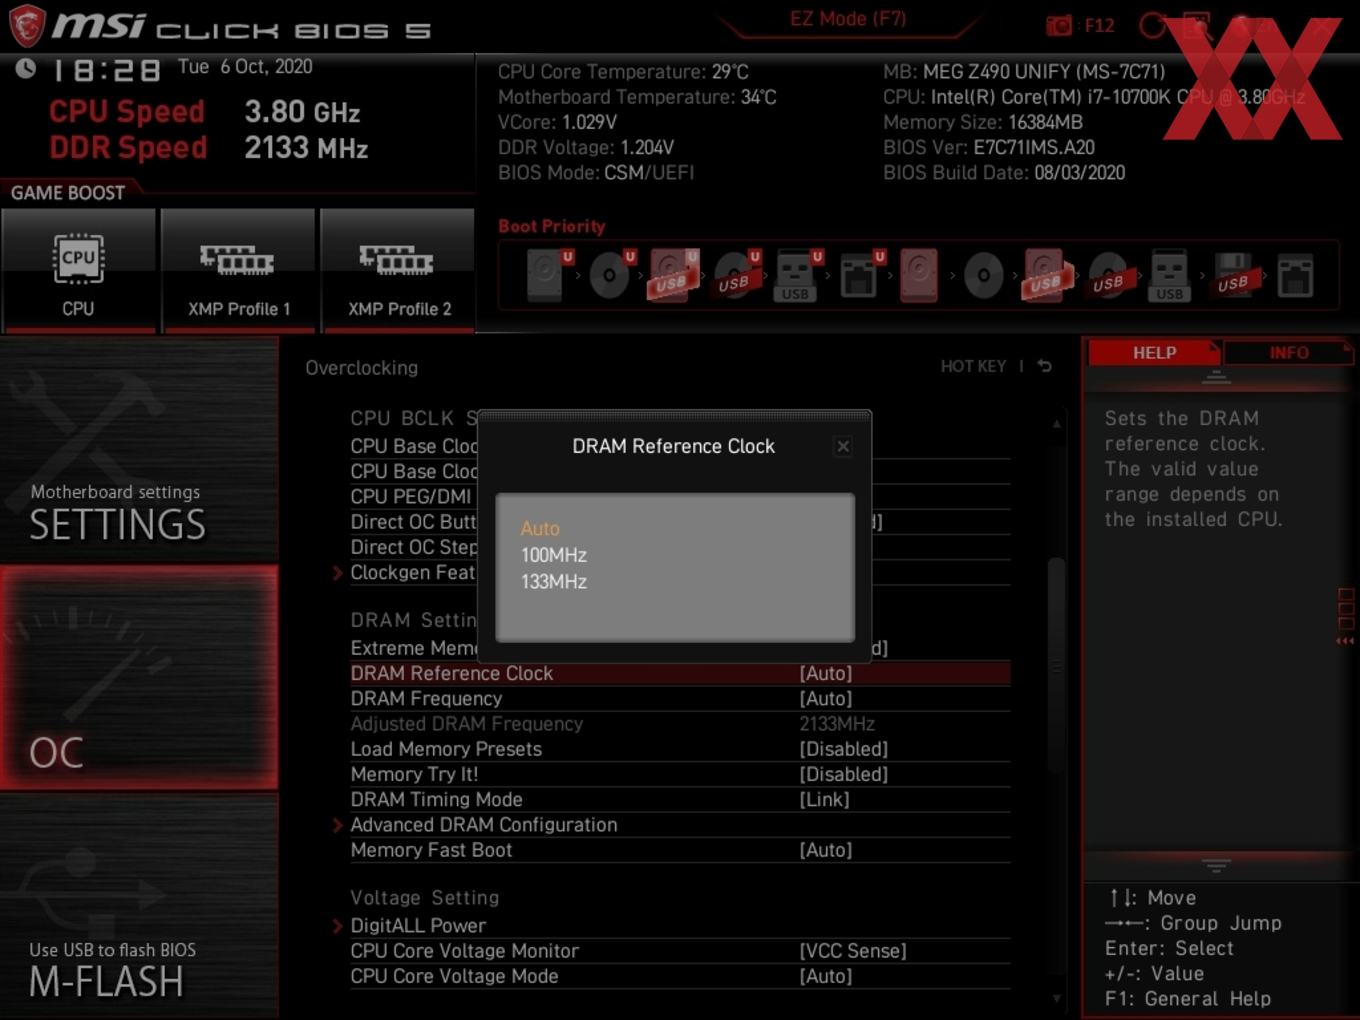Open the INFO tab
The image size is (1360, 1020).
(1288, 352)
